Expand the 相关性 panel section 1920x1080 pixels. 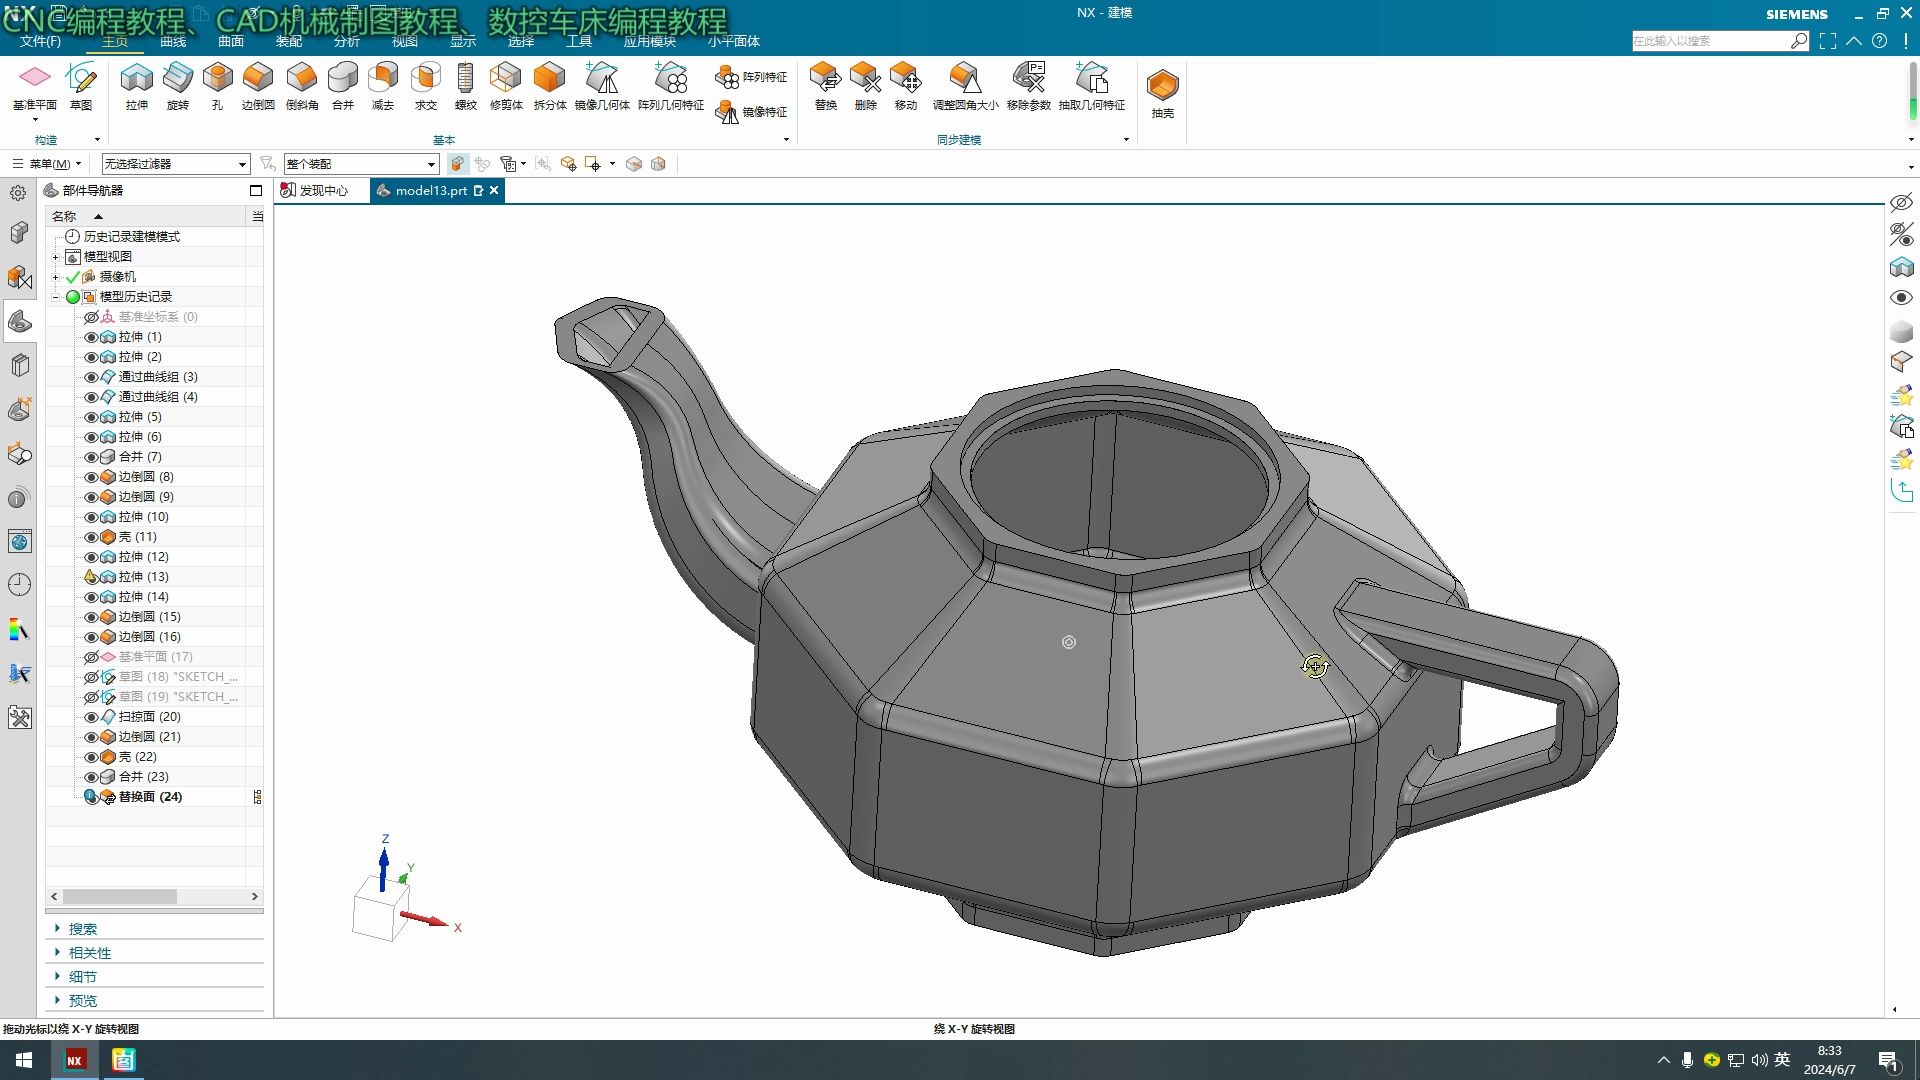pos(89,953)
